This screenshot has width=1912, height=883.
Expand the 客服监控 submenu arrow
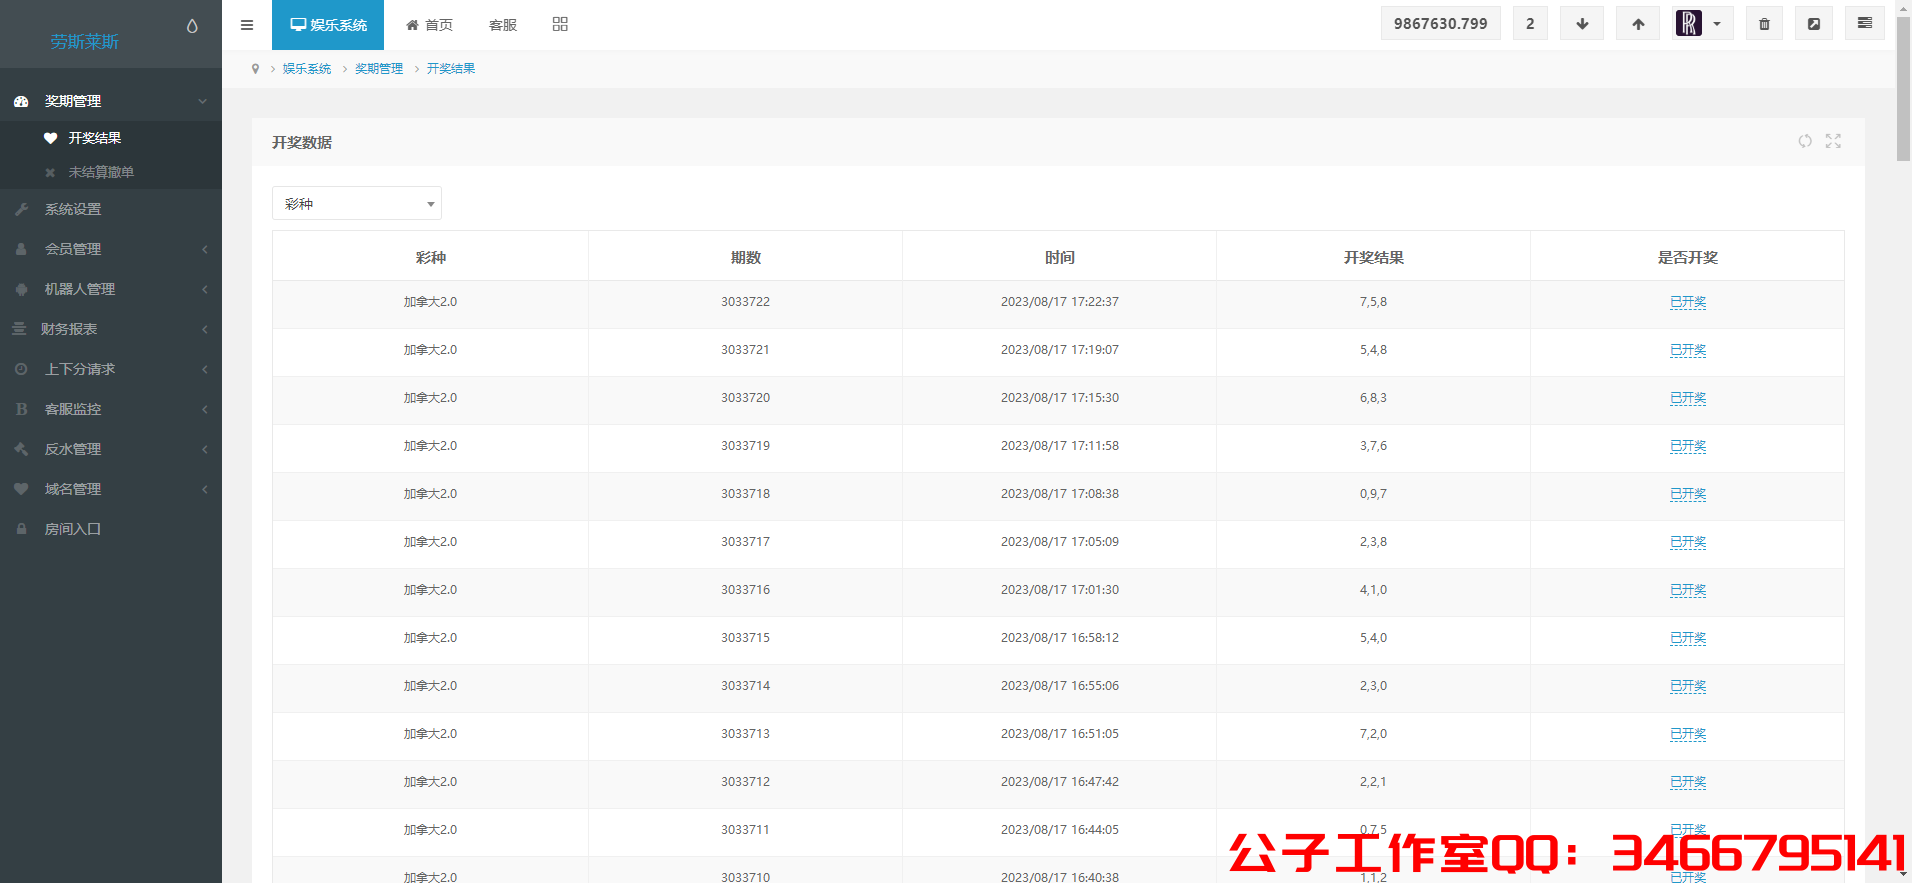click(205, 409)
